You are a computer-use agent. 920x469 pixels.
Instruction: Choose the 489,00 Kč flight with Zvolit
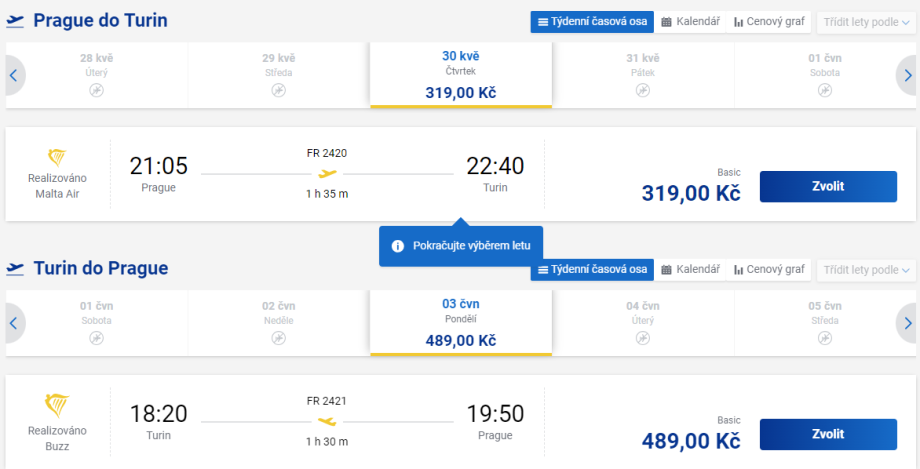[x=828, y=434]
